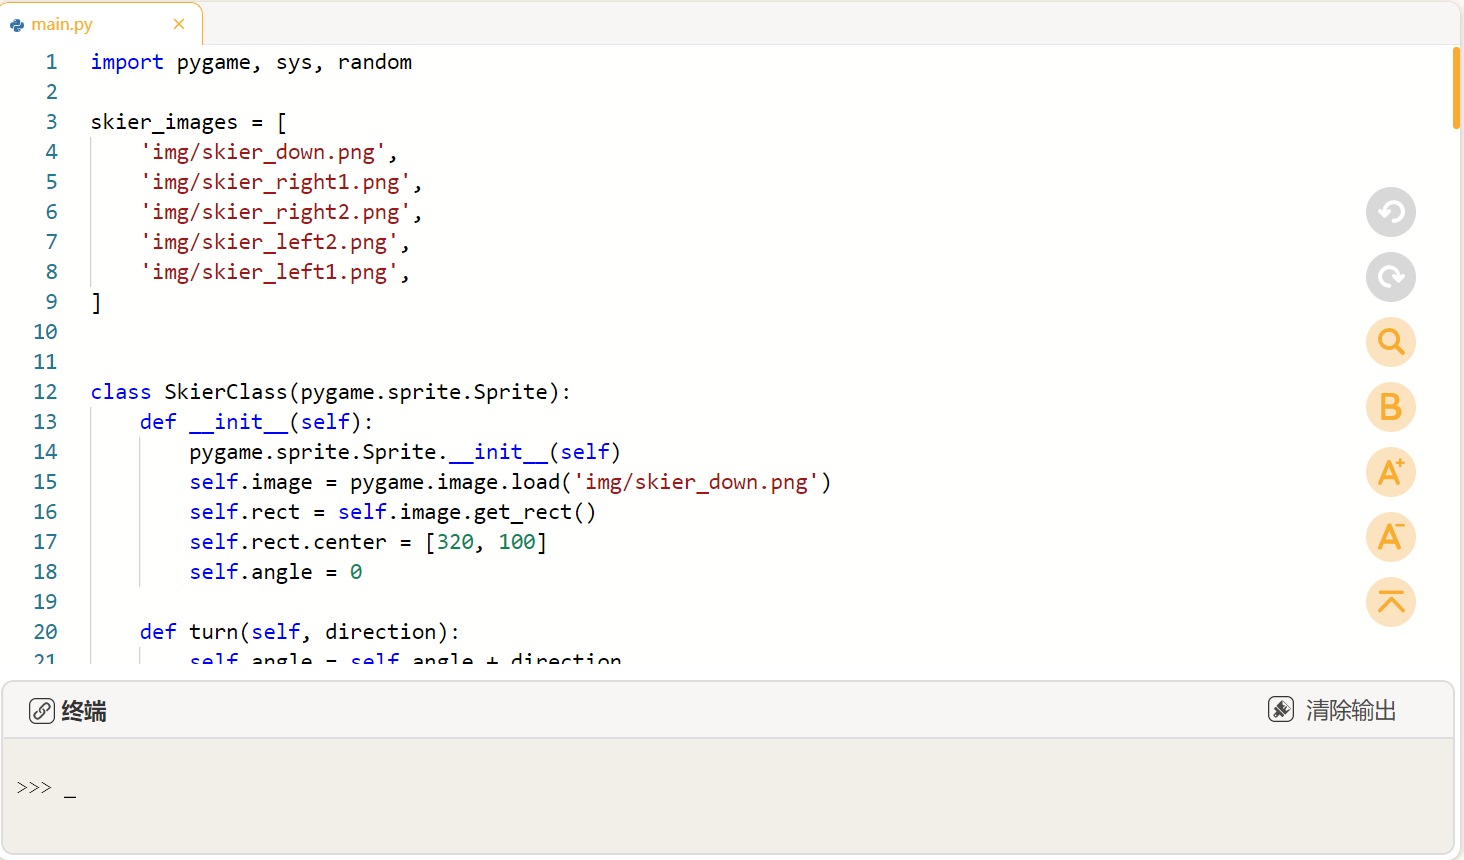Click the 'img/skier_down.png' string on line 4

pos(264,152)
